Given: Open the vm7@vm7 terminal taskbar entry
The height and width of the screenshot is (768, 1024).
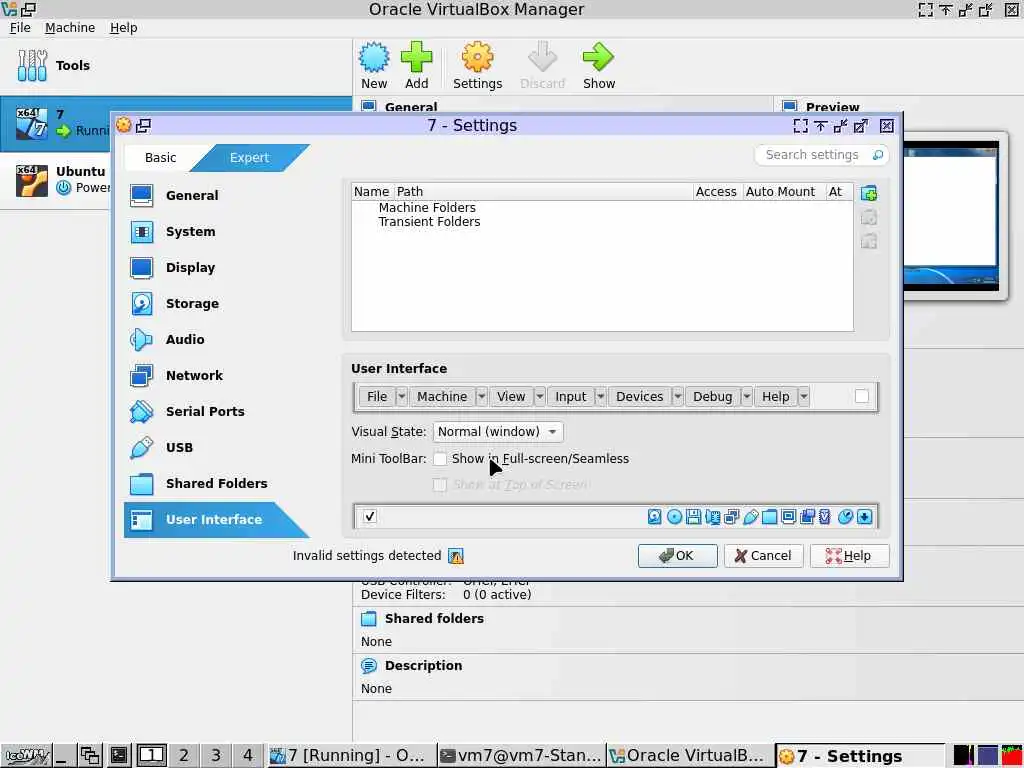Looking at the screenshot, I should [520, 756].
